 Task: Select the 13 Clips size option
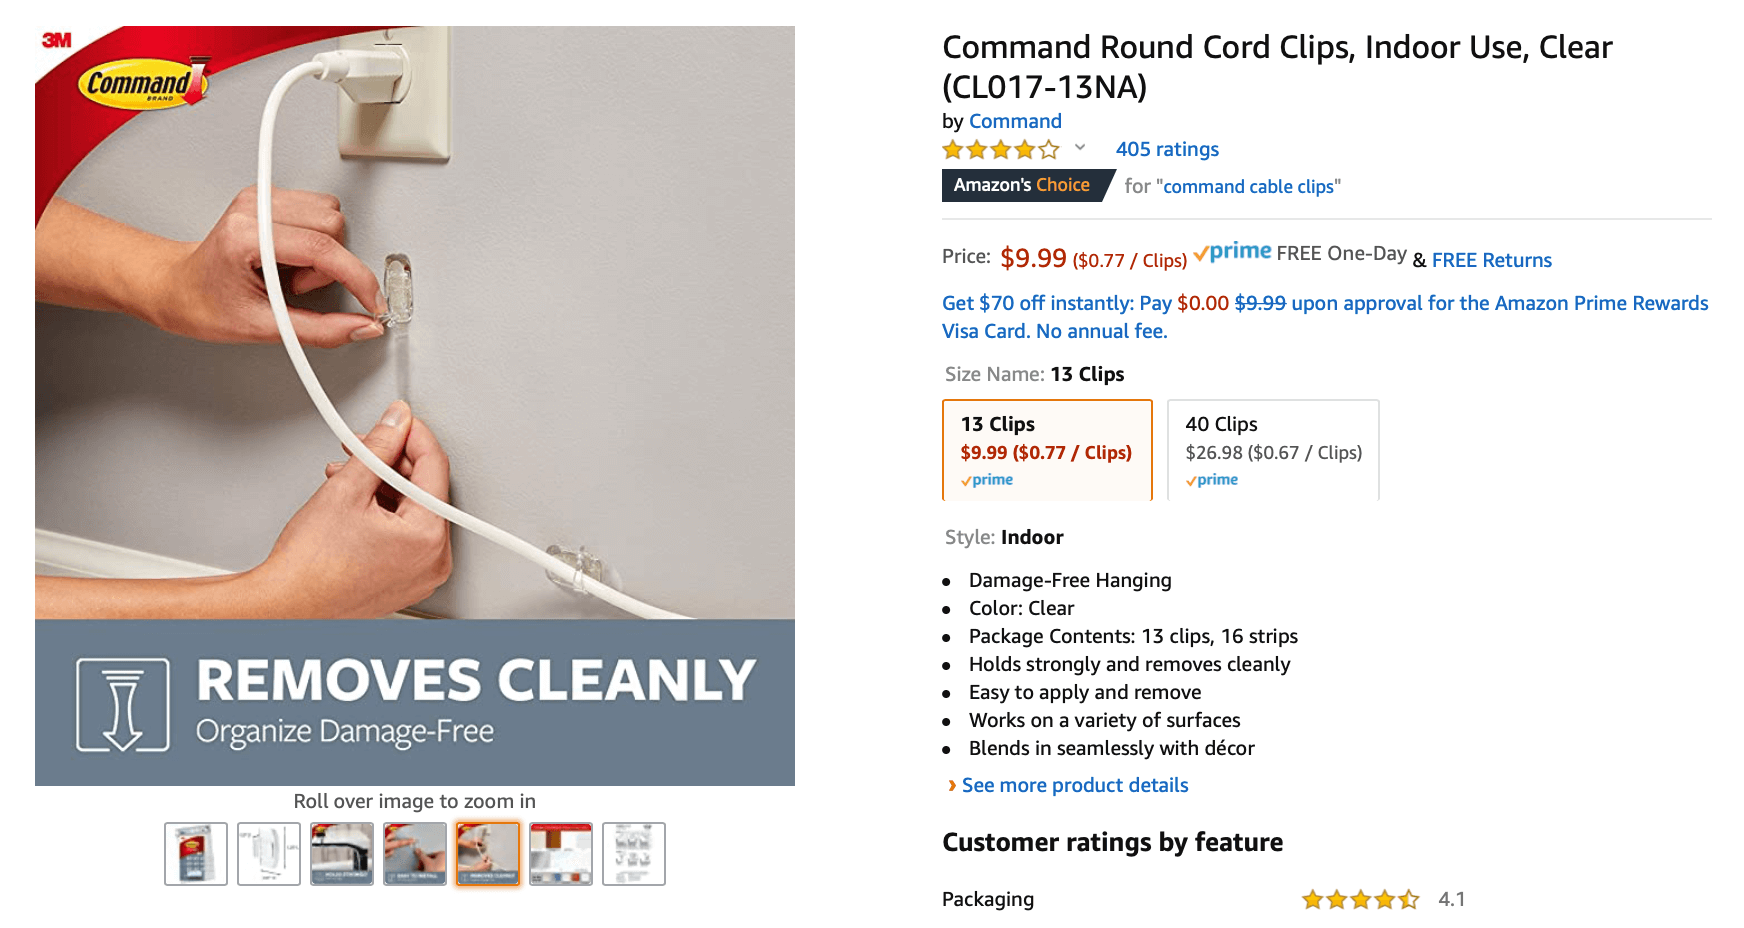click(x=1047, y=450)
